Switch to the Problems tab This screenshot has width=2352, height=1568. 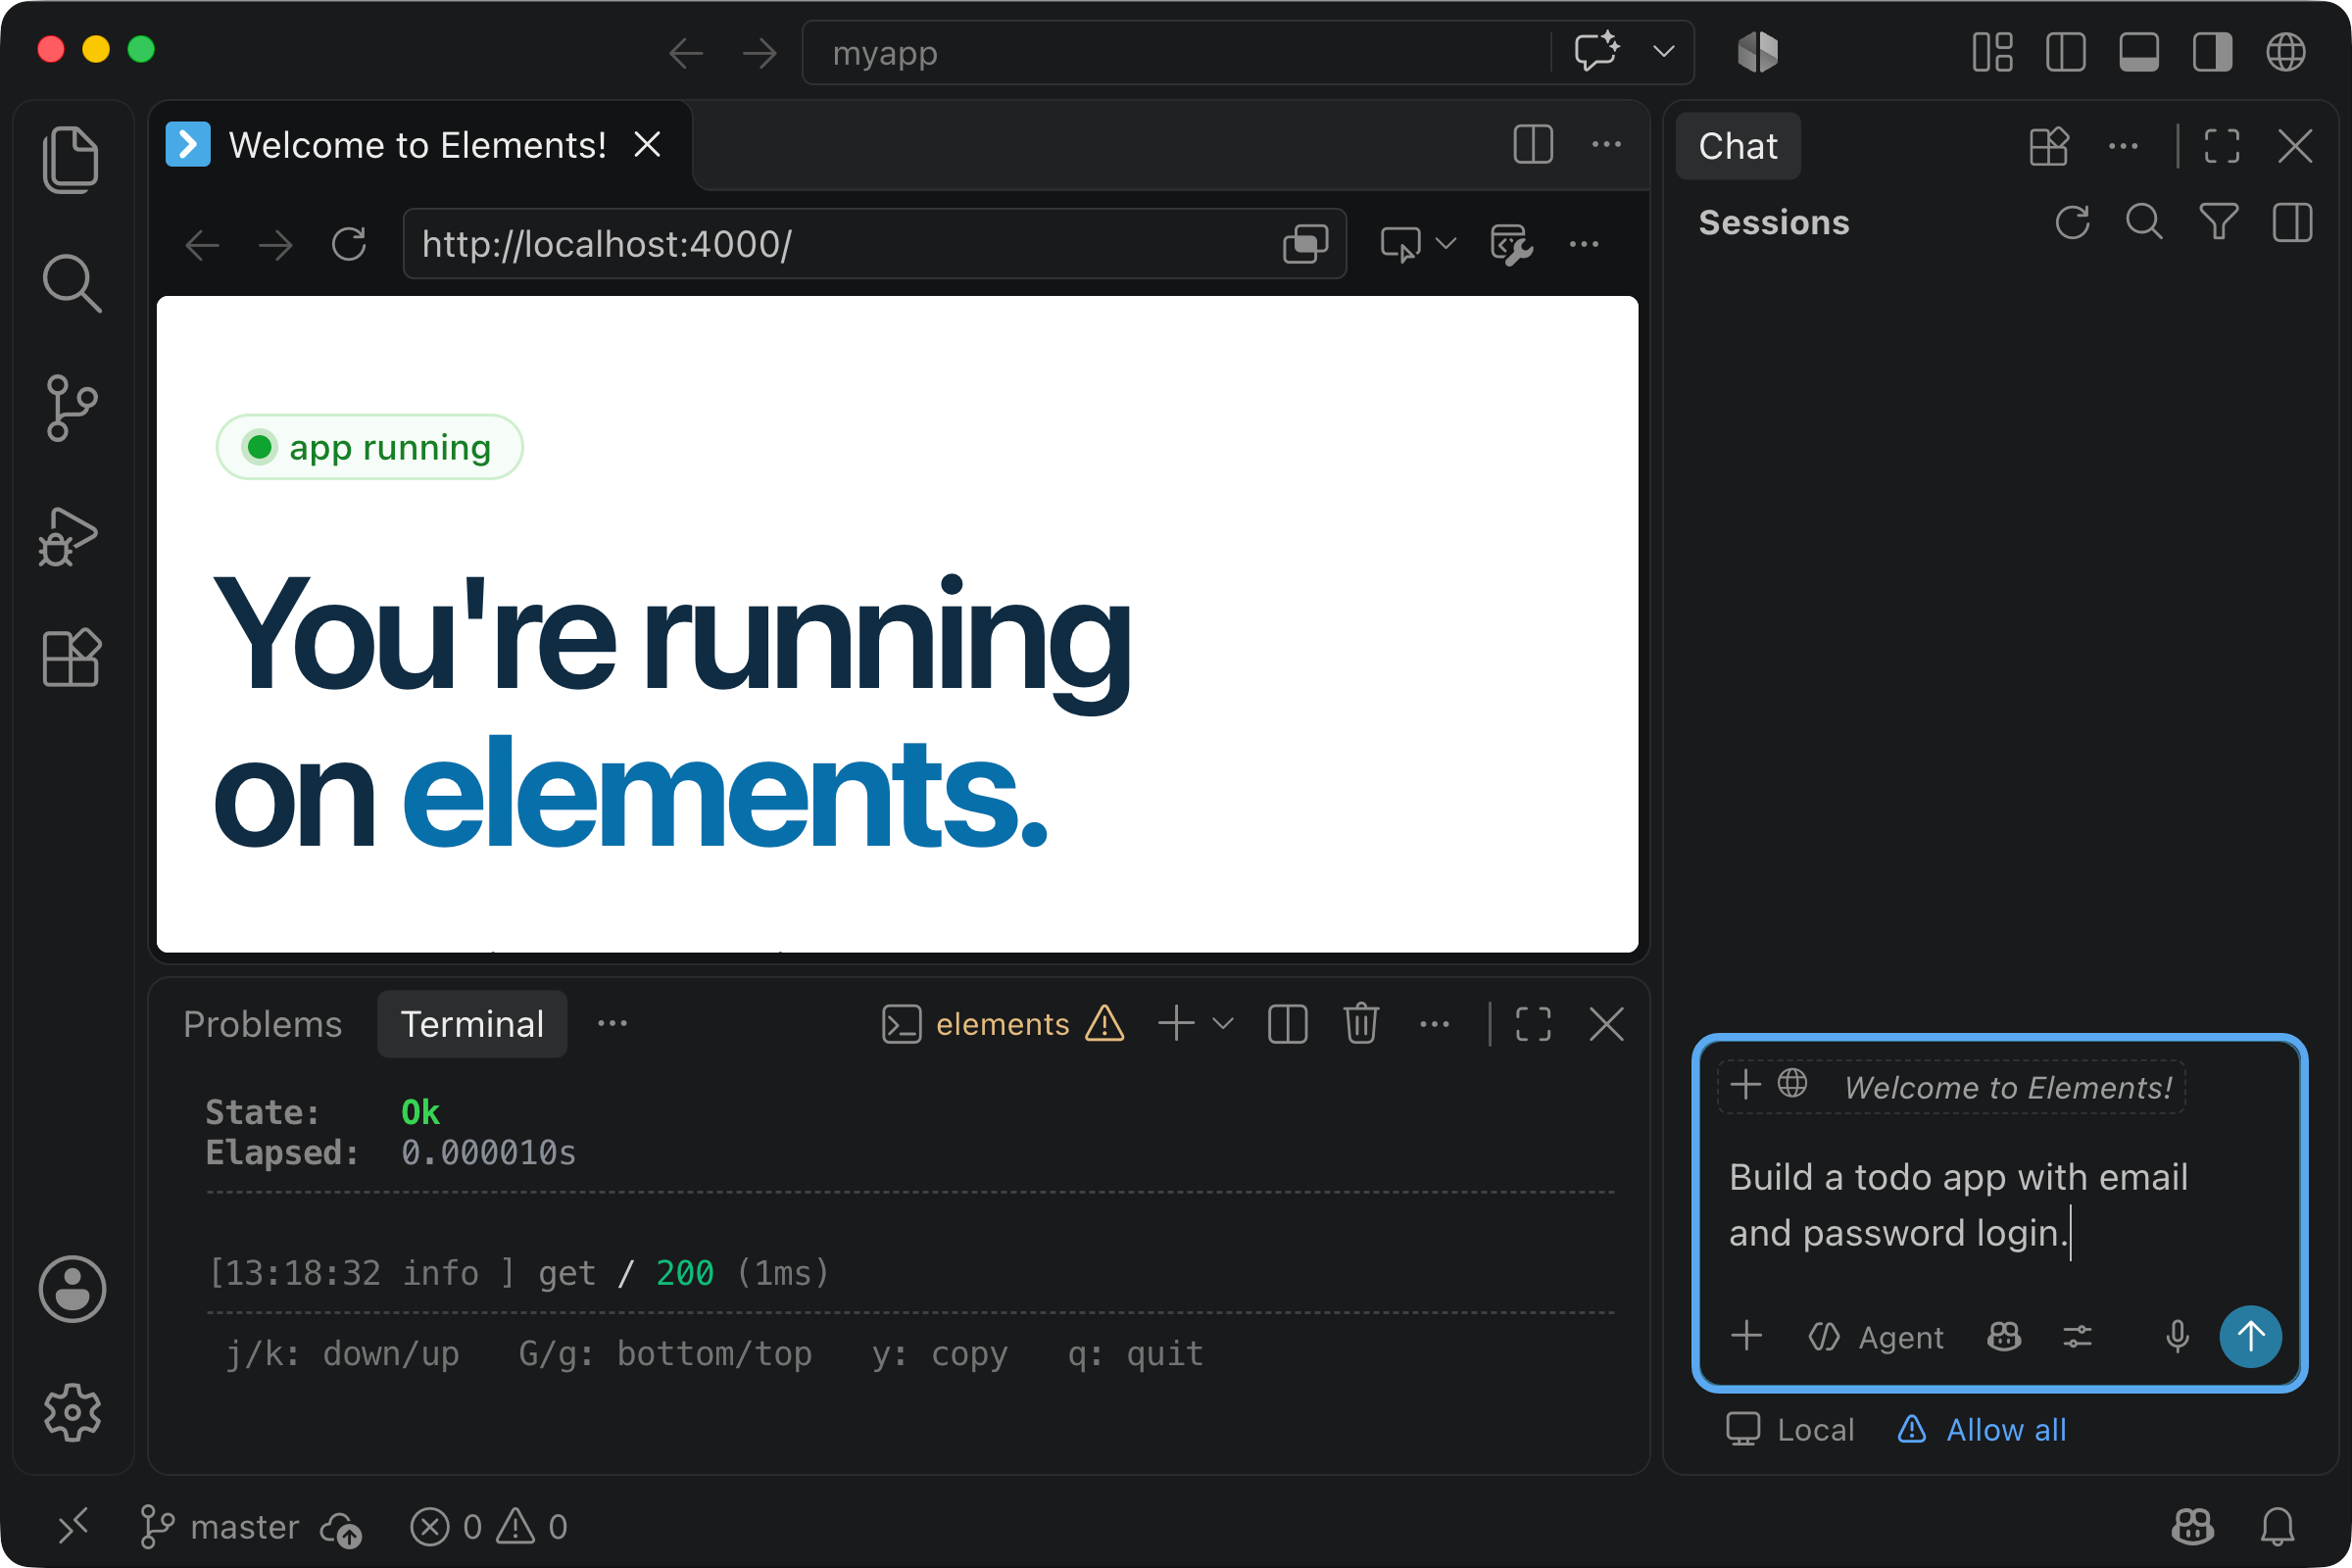pyautogui.click(x=262, y=1024)
